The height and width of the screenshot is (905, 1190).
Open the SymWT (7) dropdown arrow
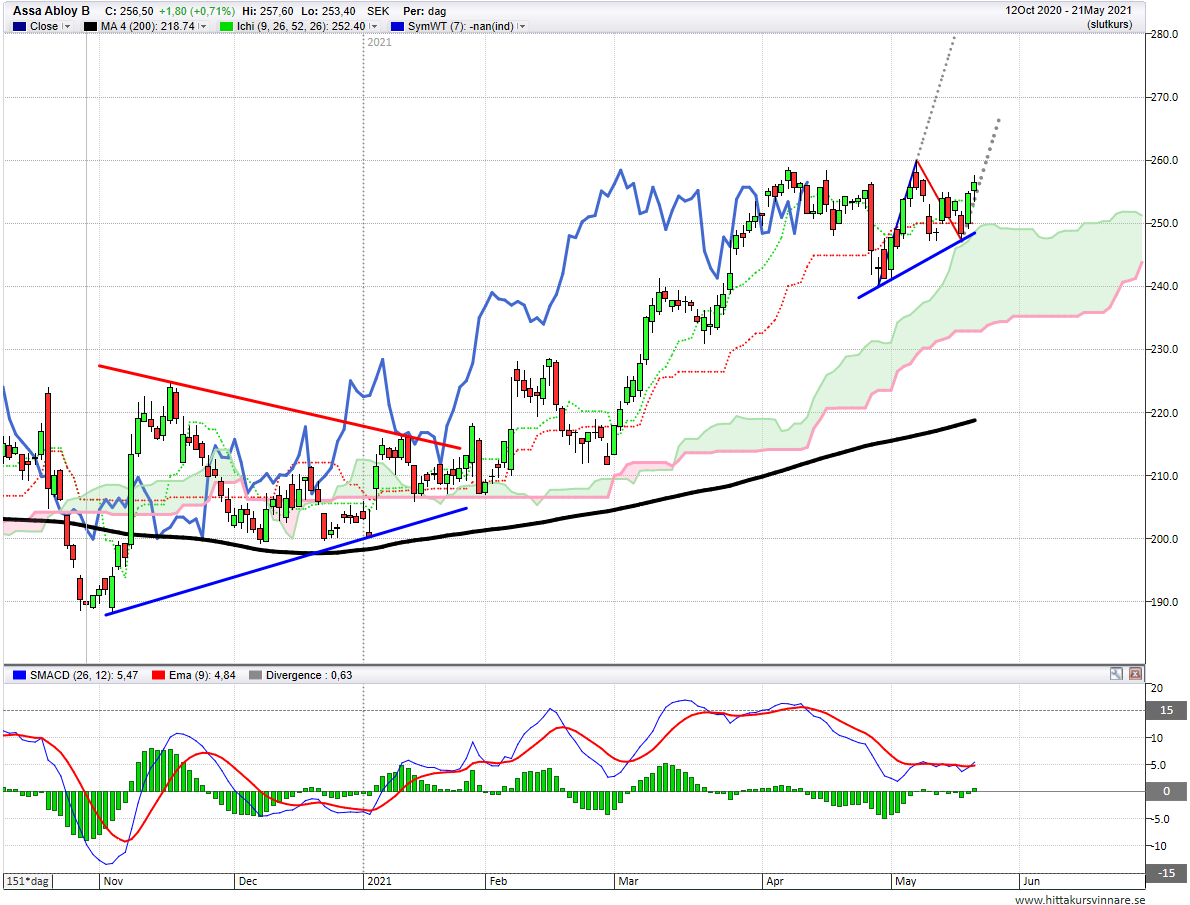tap(521, 27)
